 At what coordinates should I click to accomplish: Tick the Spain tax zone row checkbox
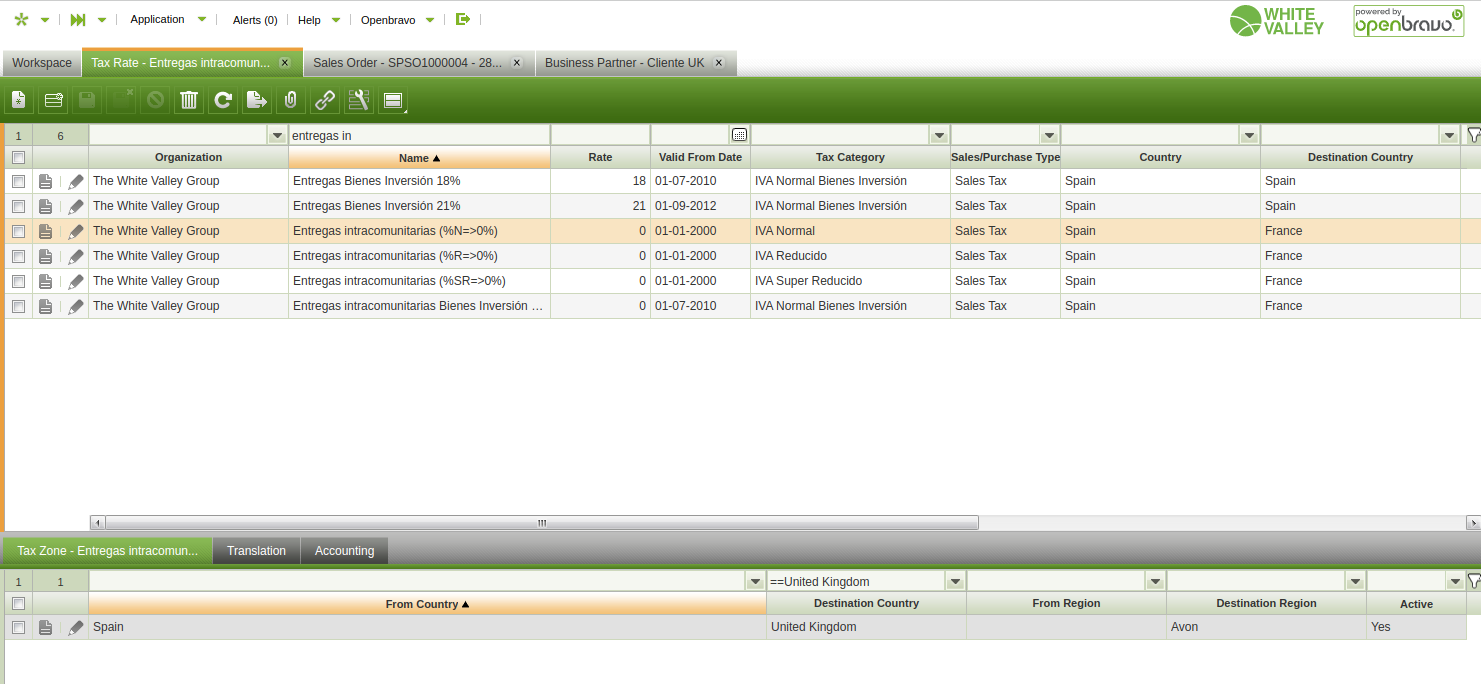pos(18,628)
